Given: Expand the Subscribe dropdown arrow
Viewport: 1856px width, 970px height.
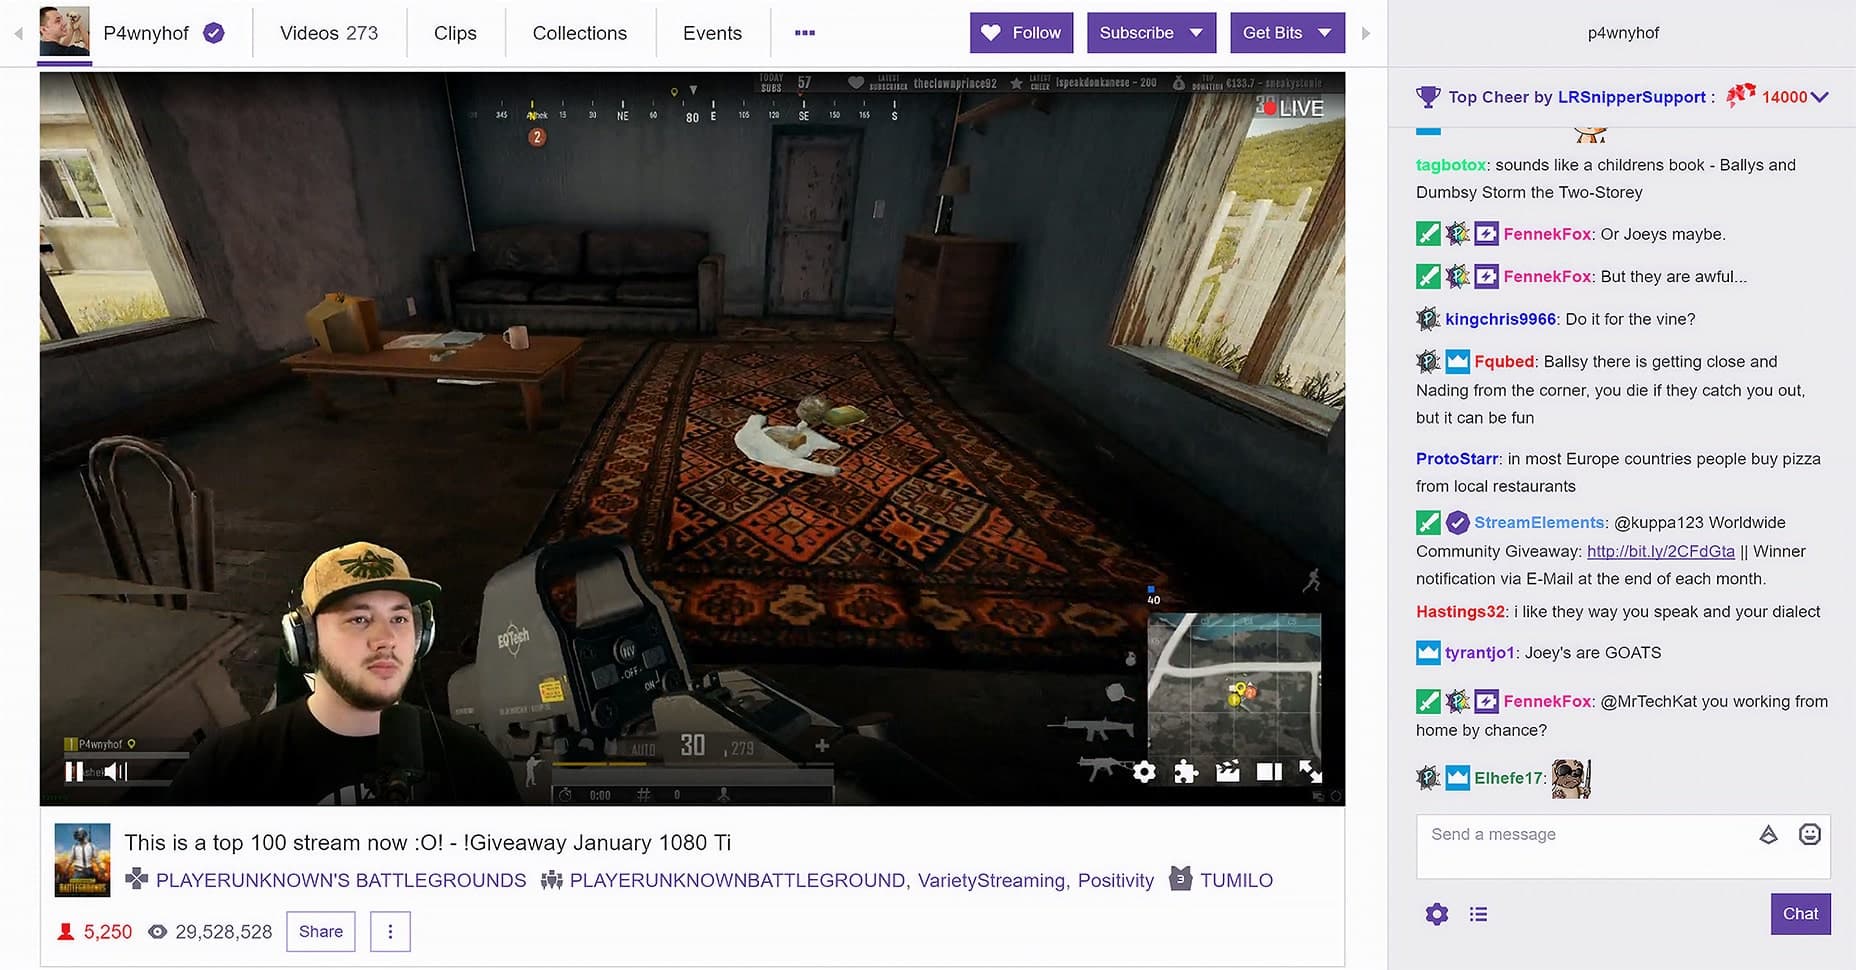Looking at the screenshot, I should [x=1197, y=33].
